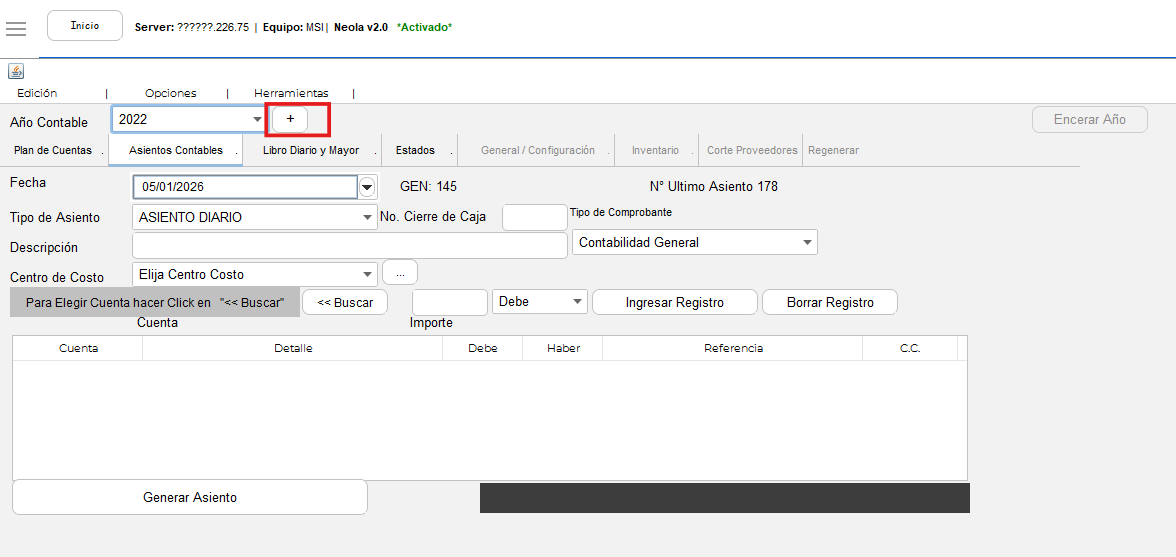Click the Descripción text field
The width and height of the screenshot is (1176, 557).
349,246
